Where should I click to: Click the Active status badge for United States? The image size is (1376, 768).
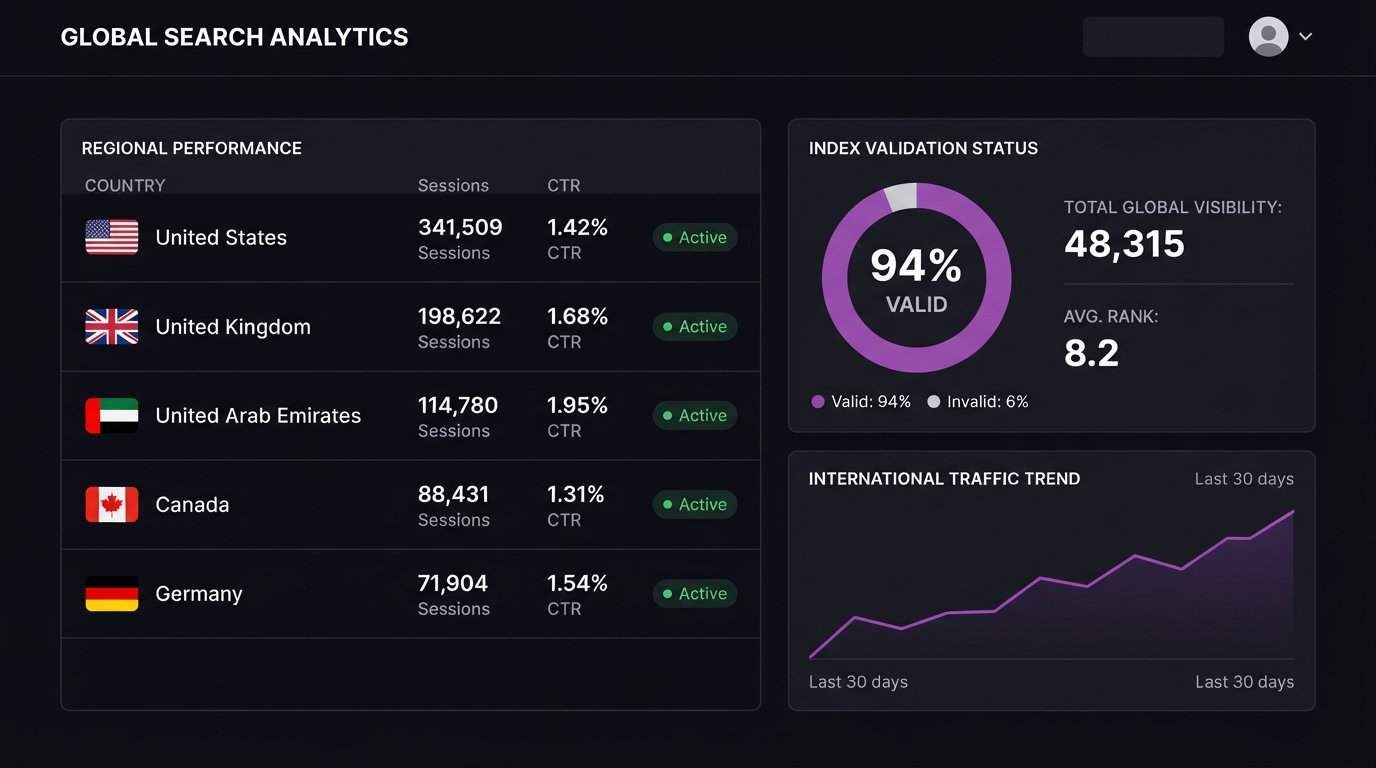[695, 237]
